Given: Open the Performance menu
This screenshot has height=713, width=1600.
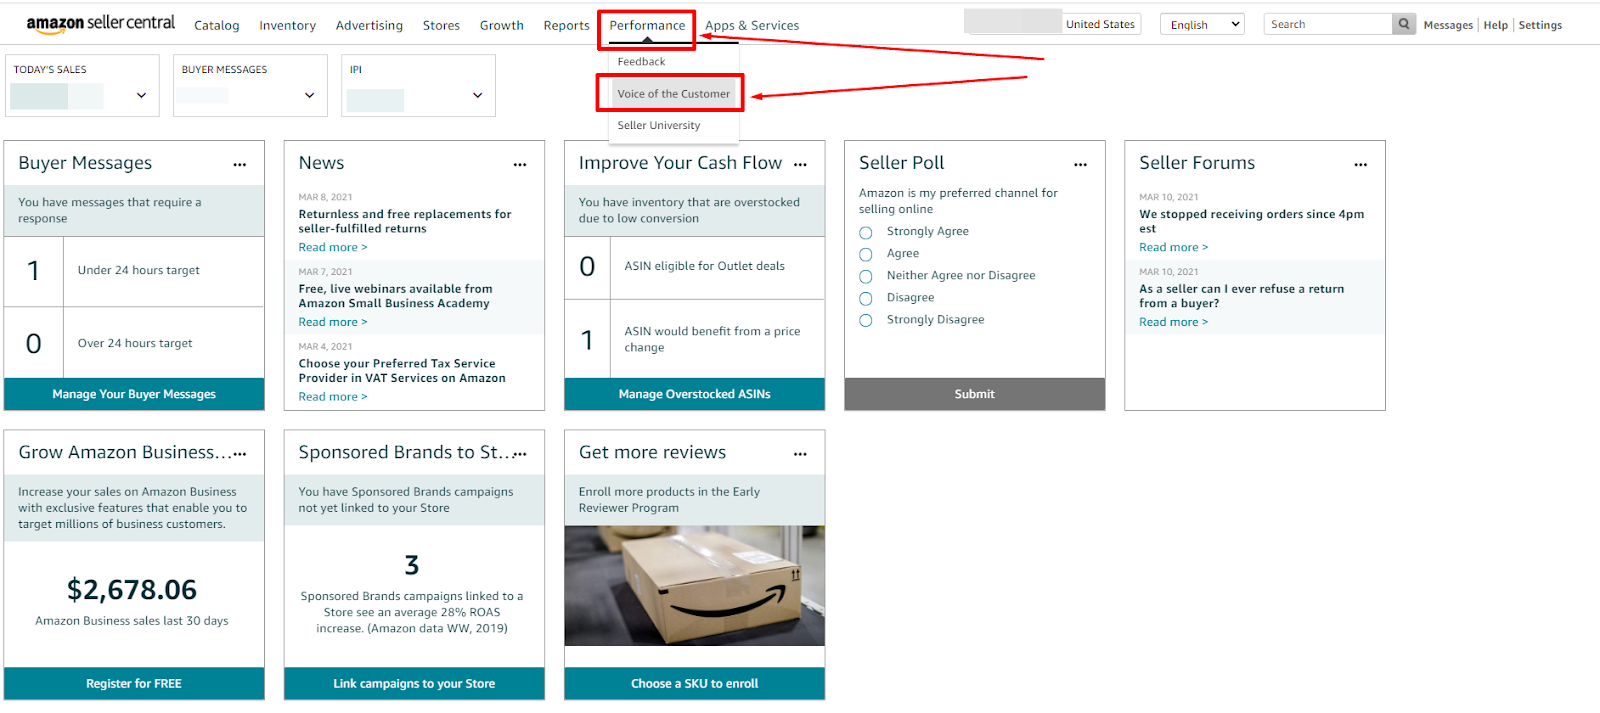Looking at the screenshot, I should click(x=647, y=25).
